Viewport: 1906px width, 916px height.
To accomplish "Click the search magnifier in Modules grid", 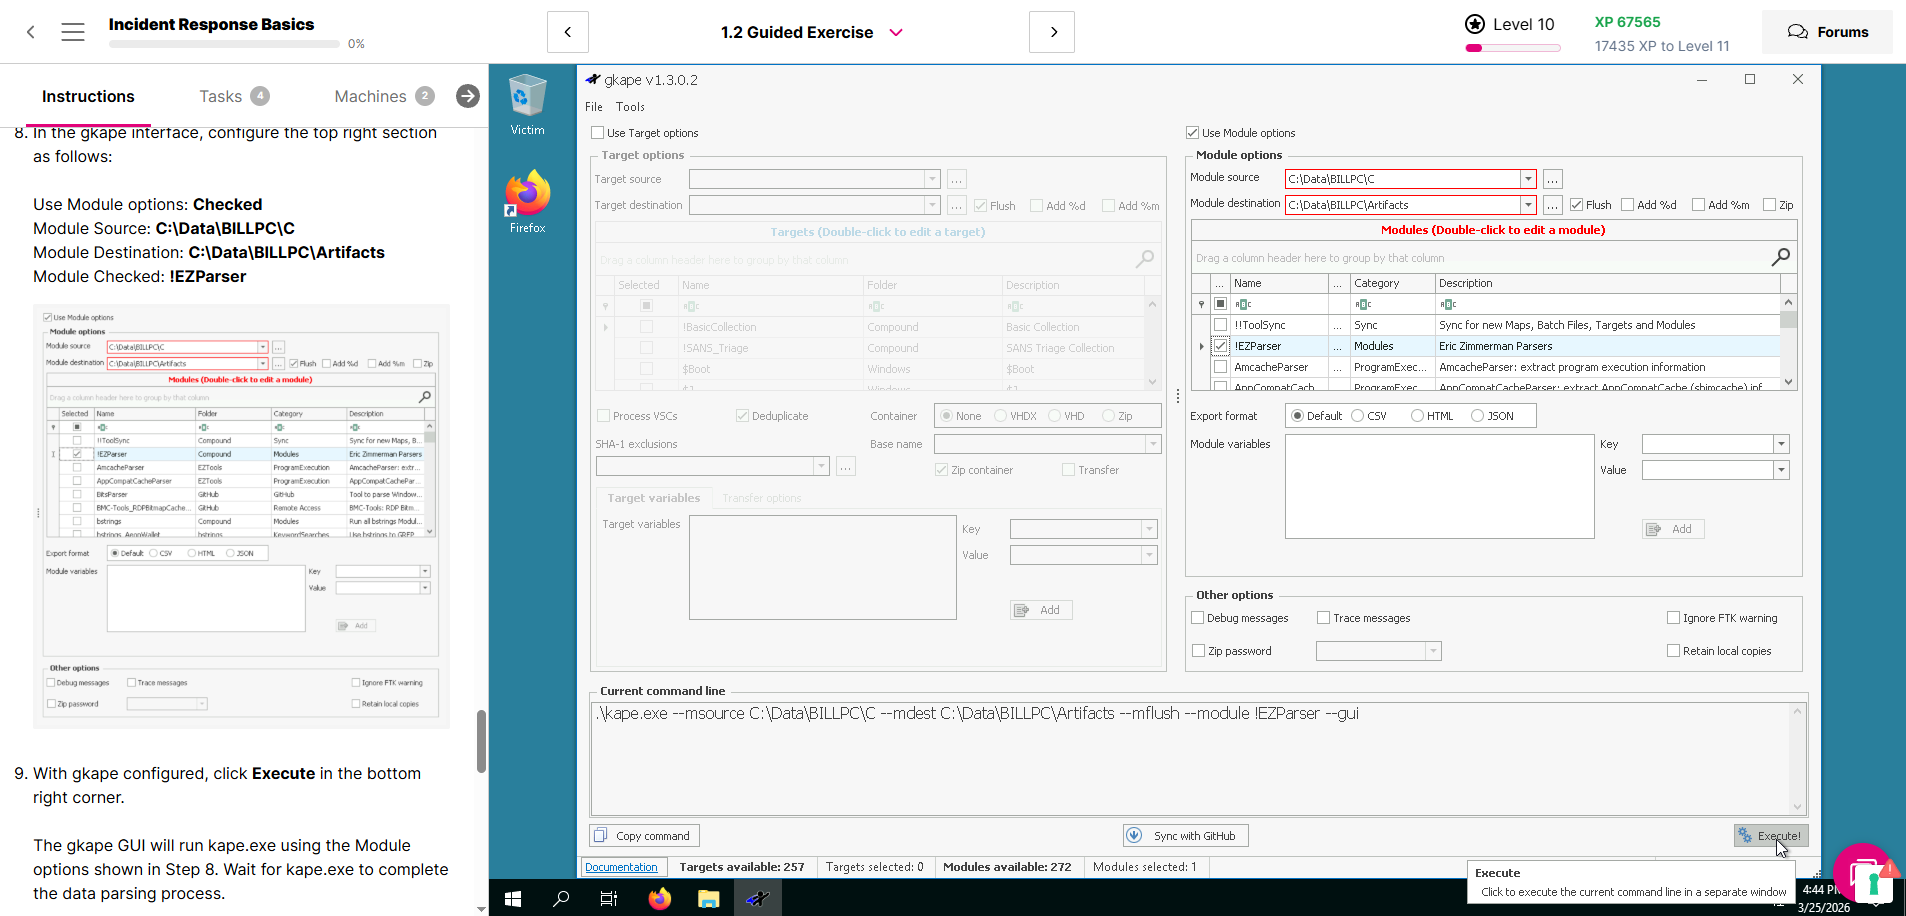I will [1780, 257].
